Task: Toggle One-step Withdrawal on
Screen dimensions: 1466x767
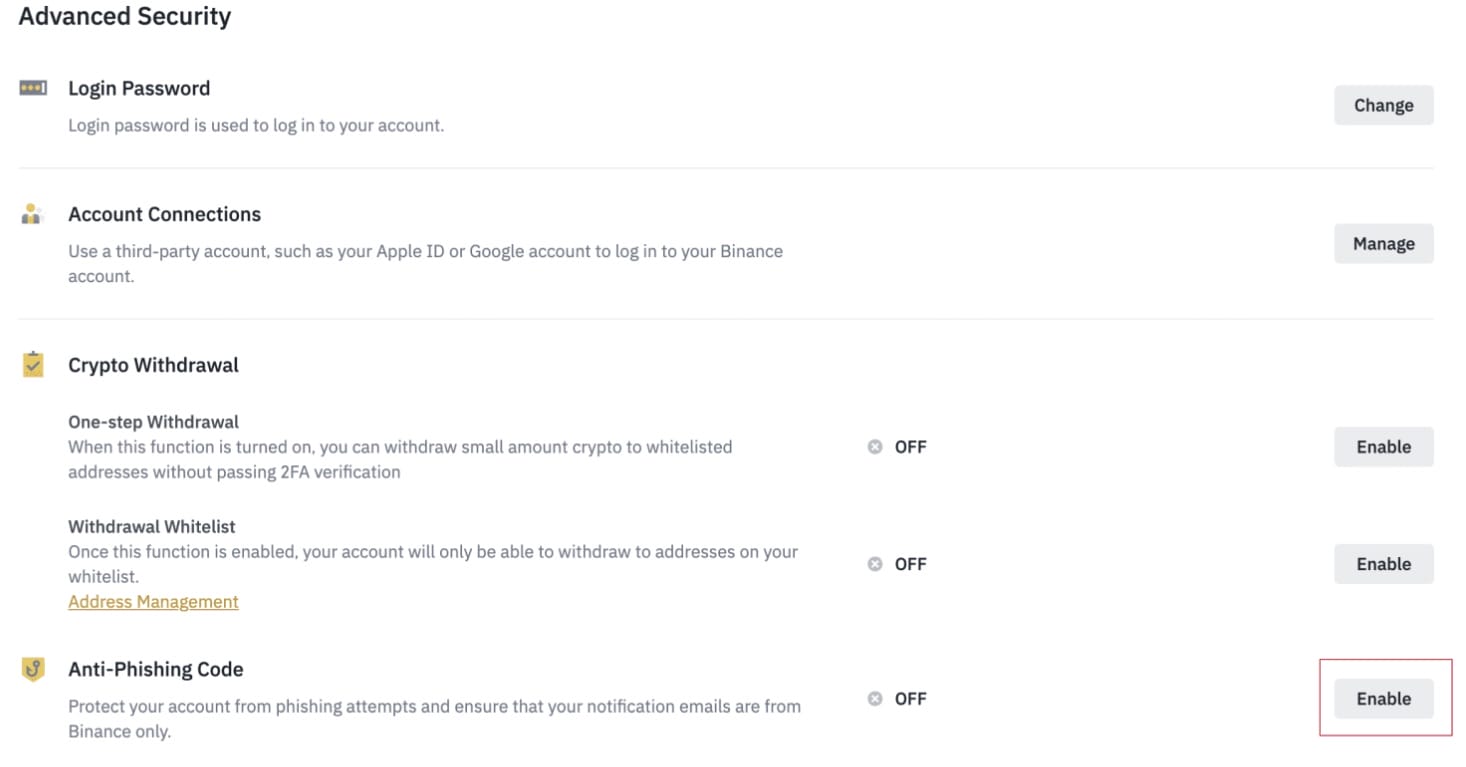Action: [x=1383, y=447]
